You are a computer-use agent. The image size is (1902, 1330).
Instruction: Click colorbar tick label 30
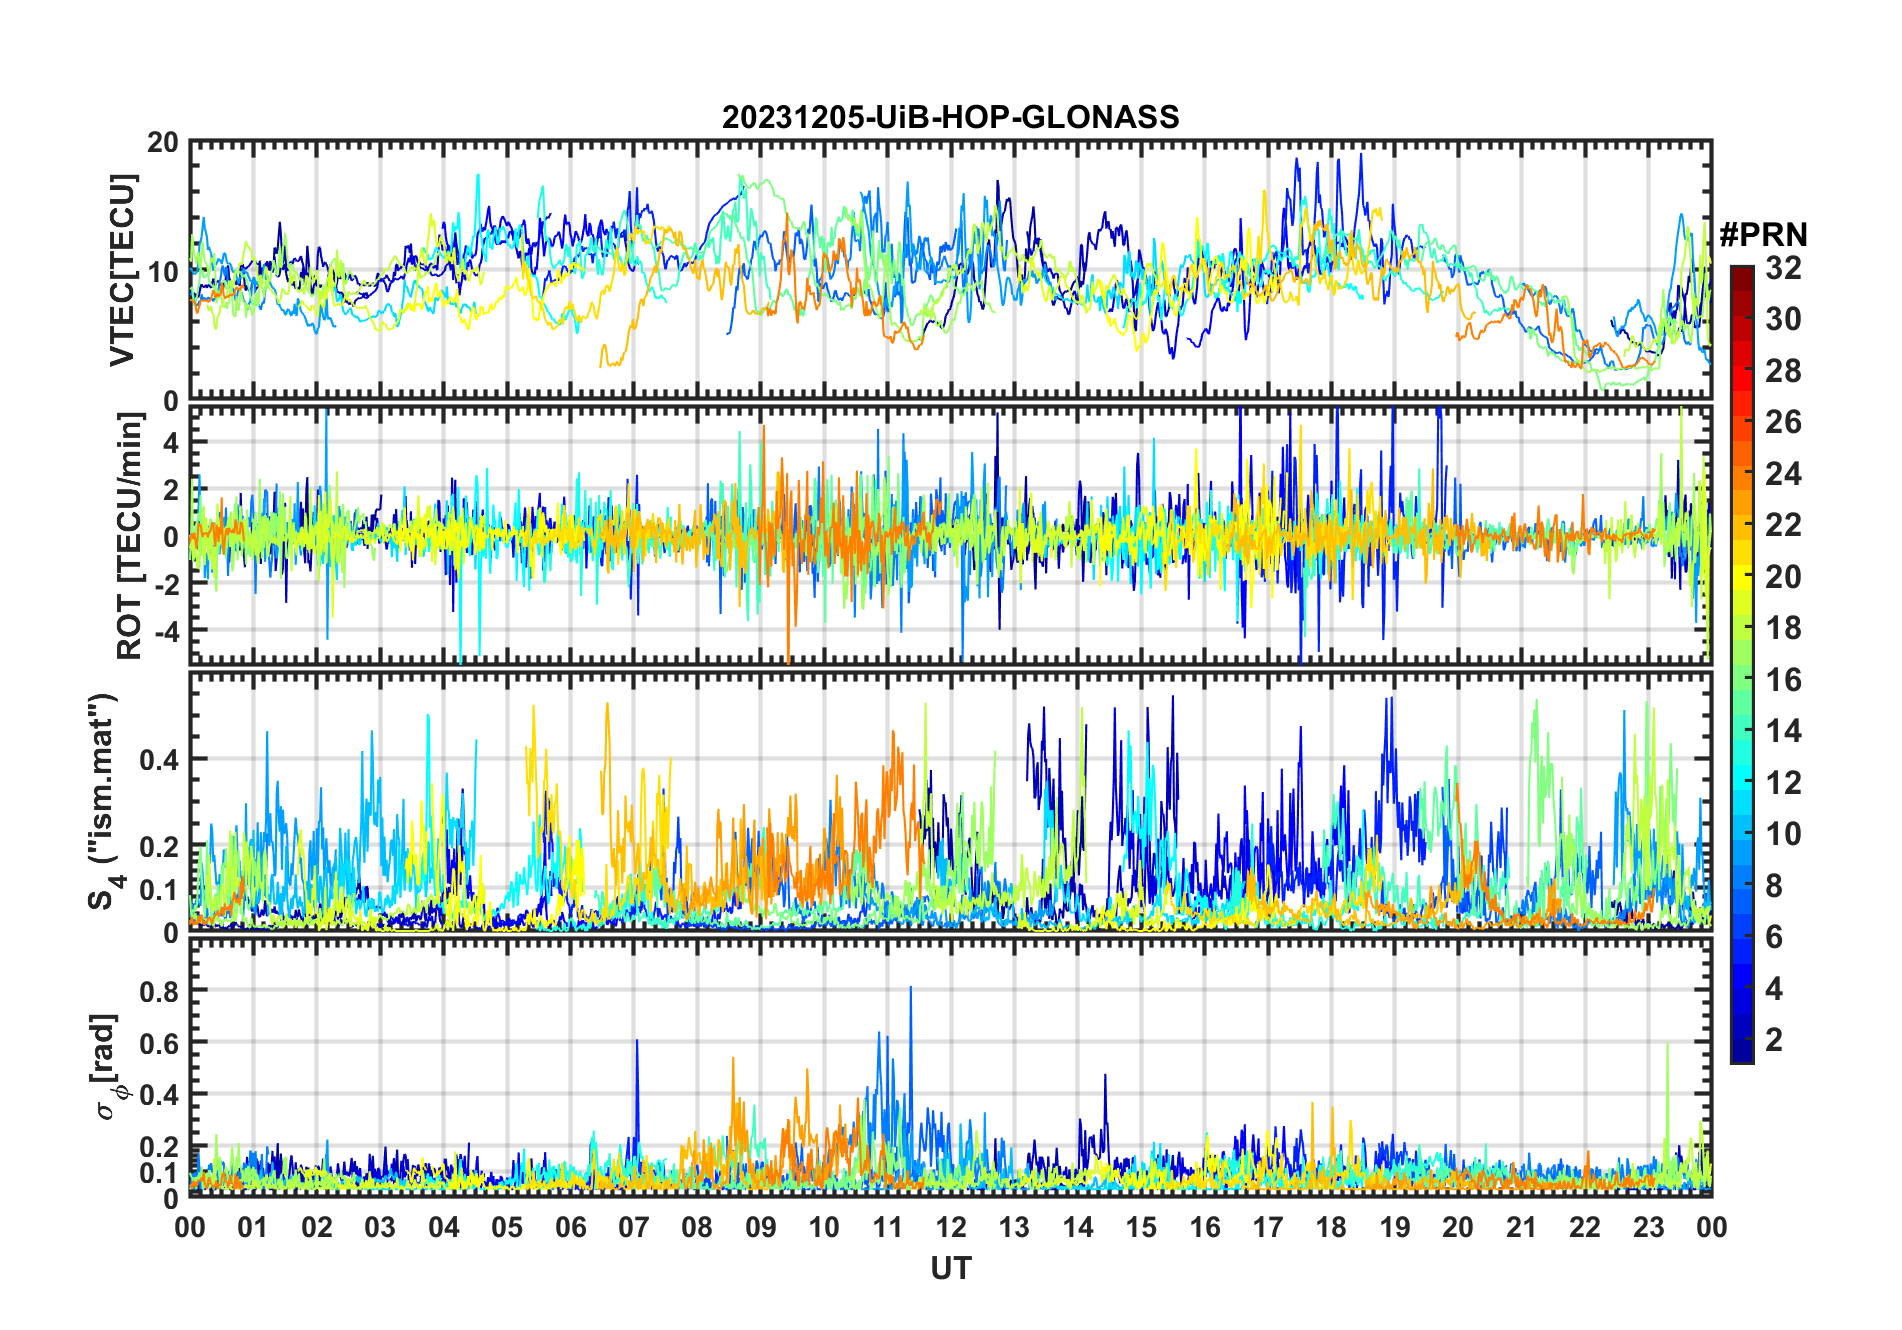[1783, 319]
